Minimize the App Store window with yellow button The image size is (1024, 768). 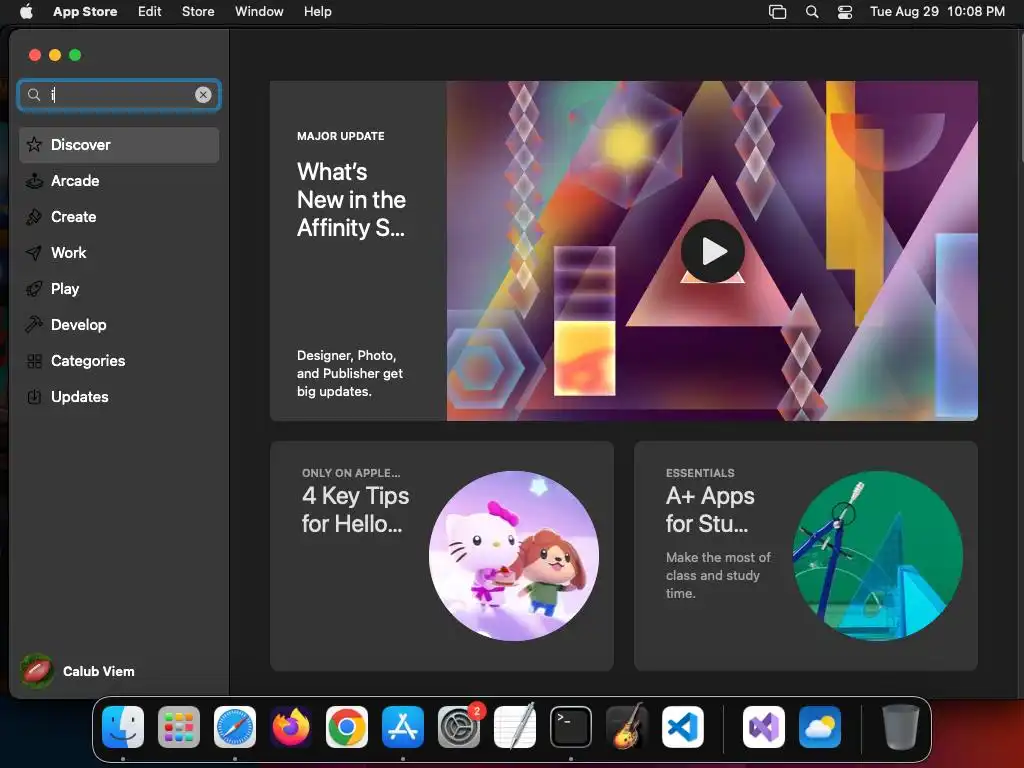[55, 55]
